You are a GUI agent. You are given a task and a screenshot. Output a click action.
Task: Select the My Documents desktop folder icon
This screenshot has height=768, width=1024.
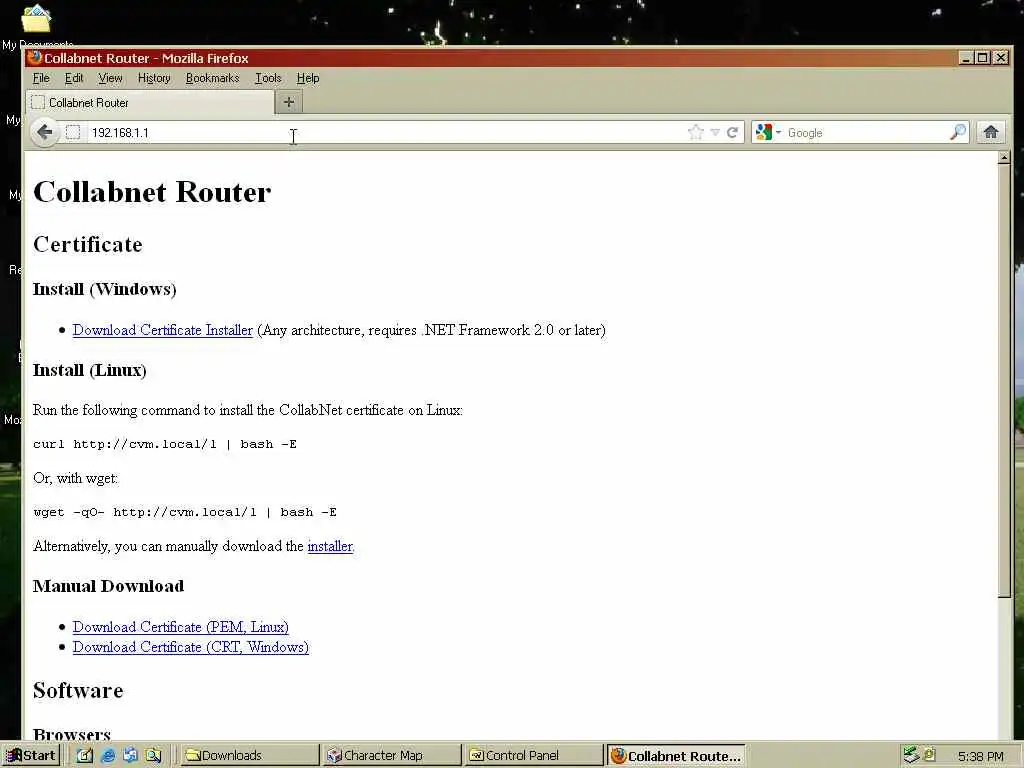(36, 18)
